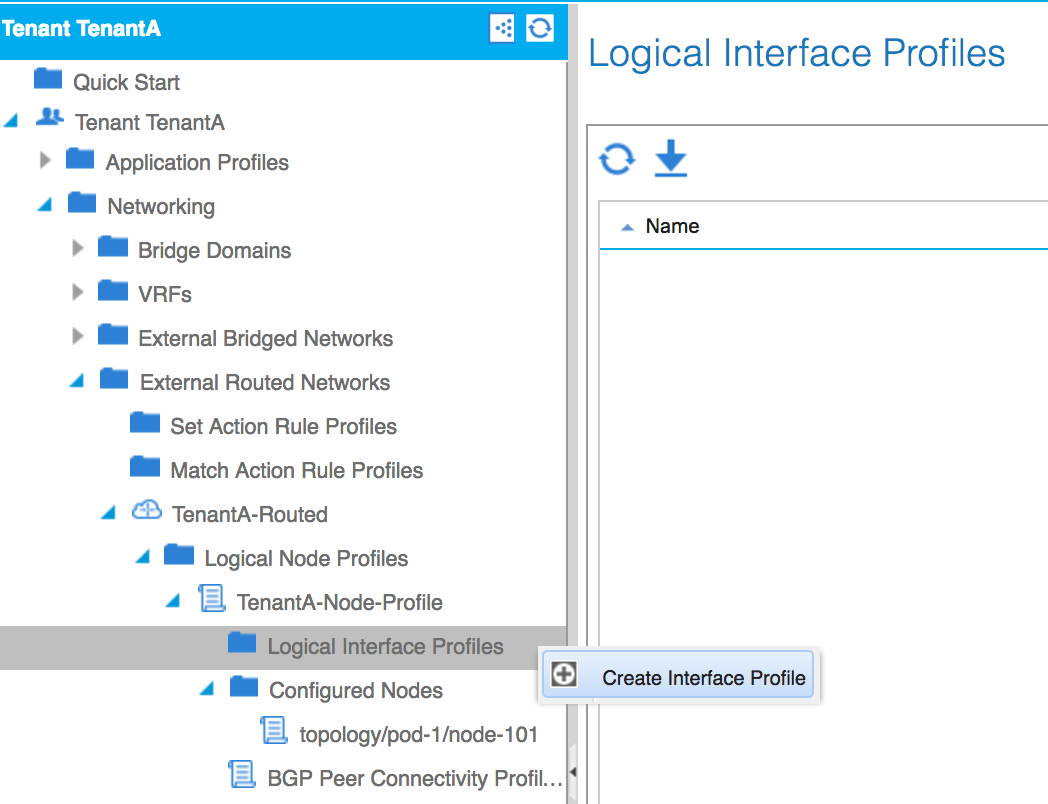Select the Configured Nodes label
Viewport: 1048px width, 804px height.
356,690
